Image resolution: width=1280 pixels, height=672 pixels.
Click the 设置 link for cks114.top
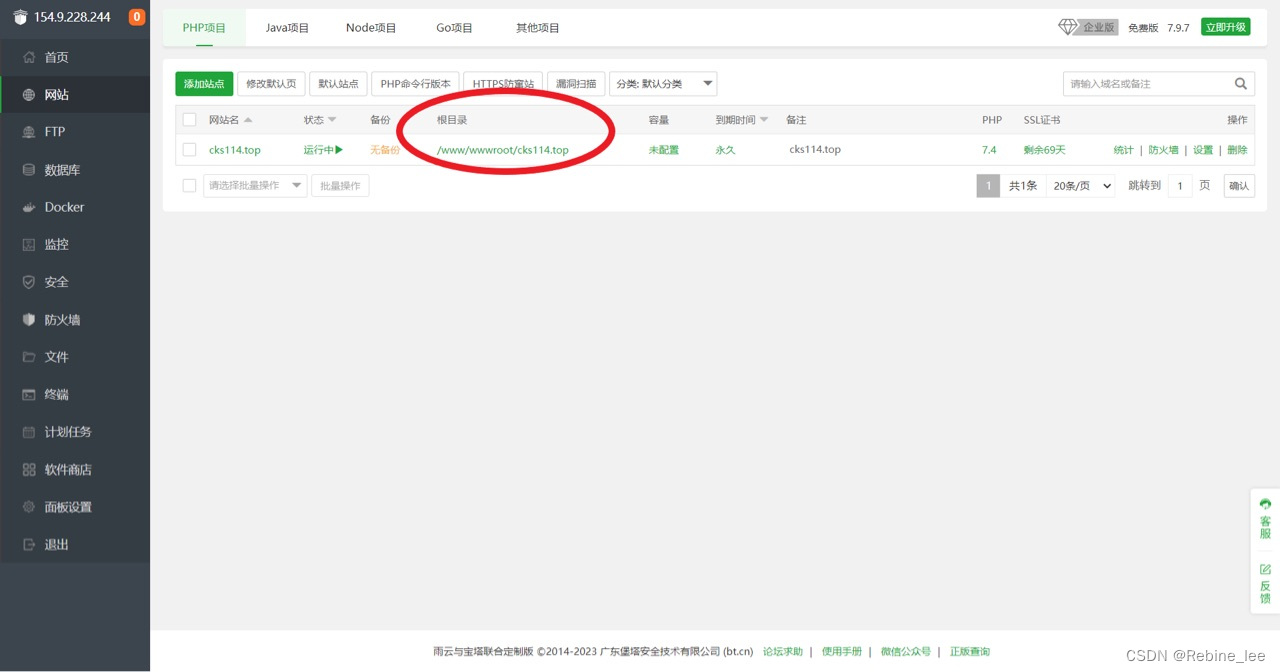1203,150
